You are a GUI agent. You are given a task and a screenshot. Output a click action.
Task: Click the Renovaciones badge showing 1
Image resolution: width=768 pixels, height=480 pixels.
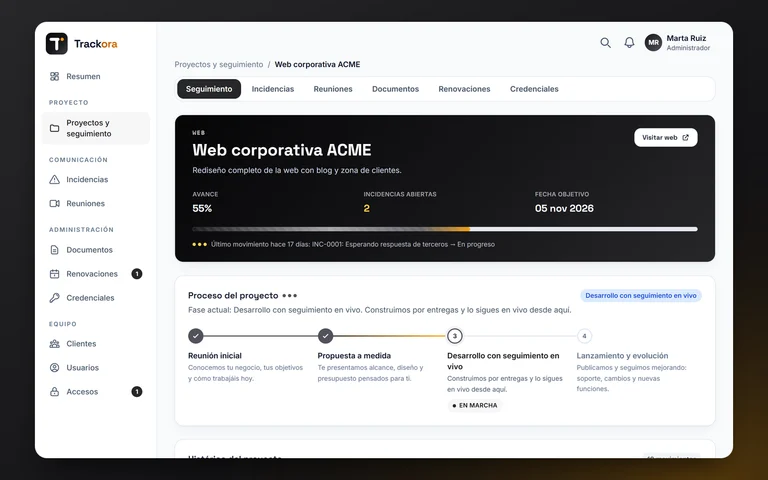point(137,274)
